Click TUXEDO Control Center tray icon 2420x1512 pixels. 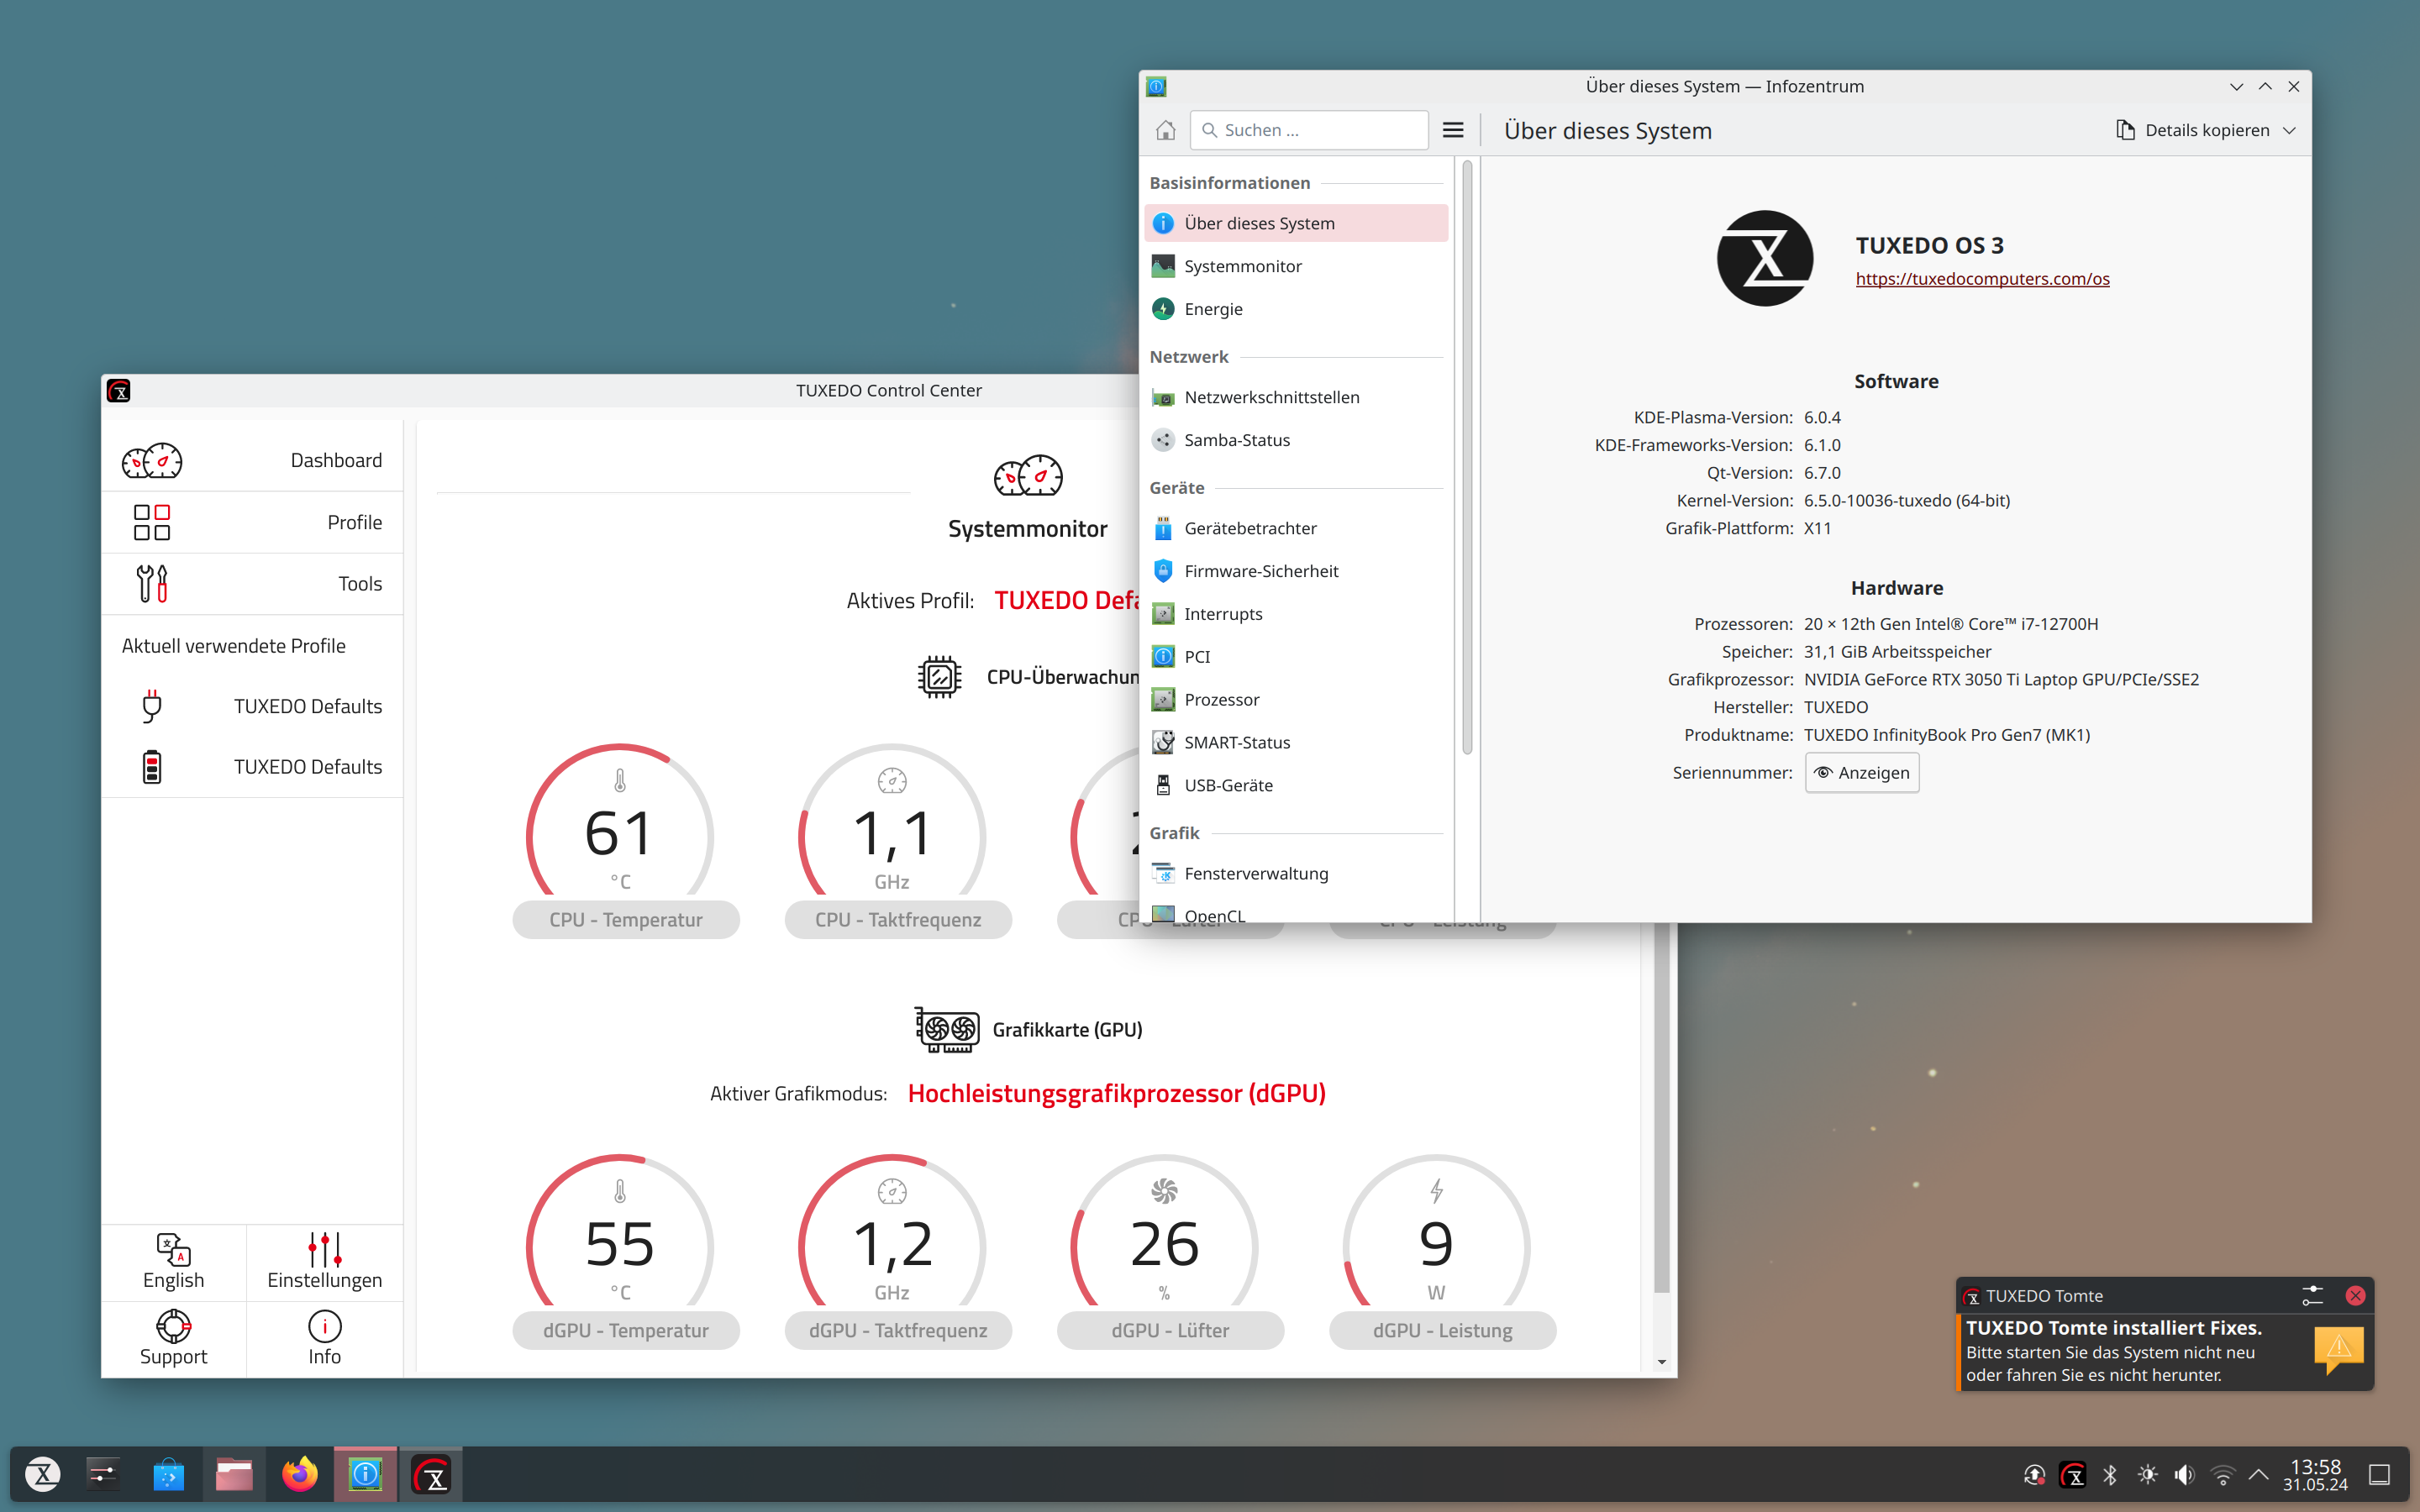coord(2072,1475)
